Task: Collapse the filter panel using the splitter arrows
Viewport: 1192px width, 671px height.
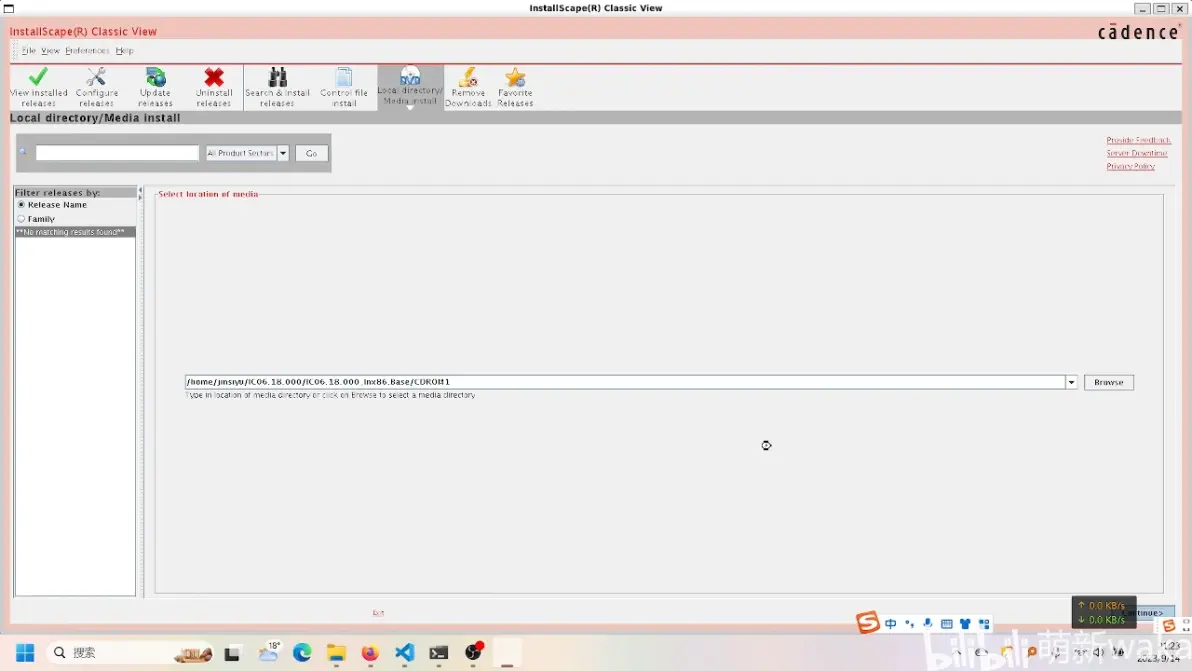Action: (x=140, y=194)
